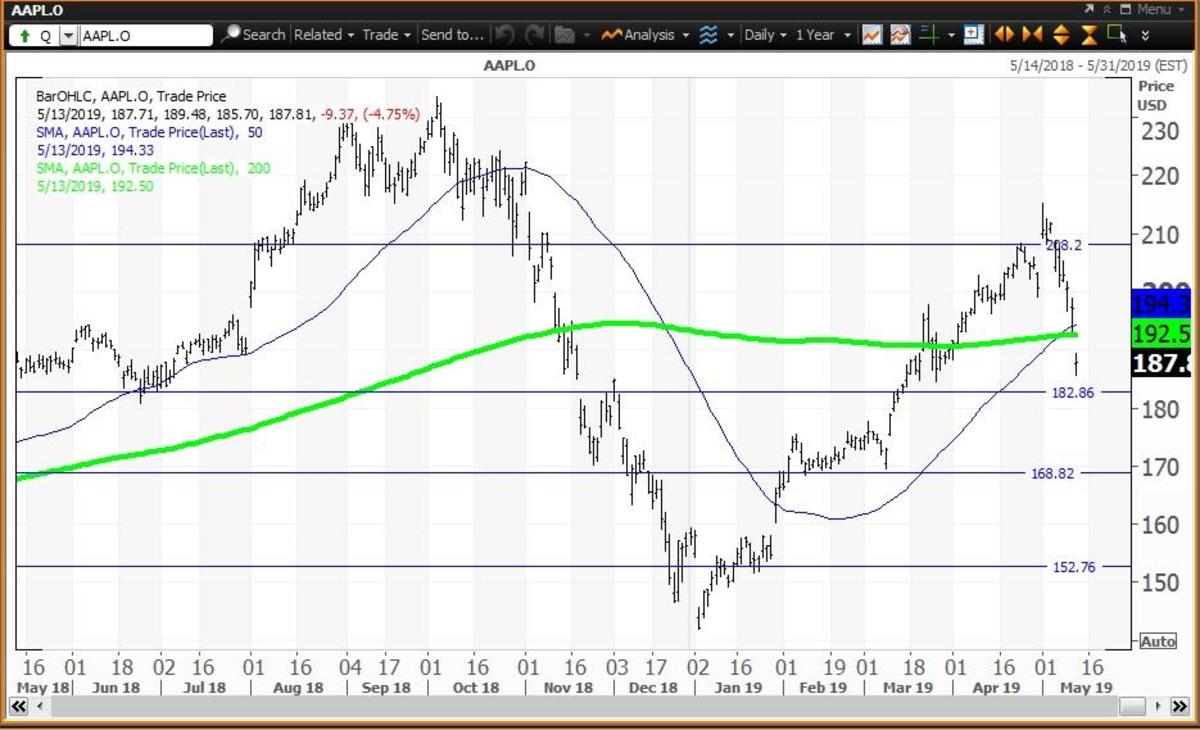
Task: Expand the chart vertically with orange arrows
Action: [1061, 35]
